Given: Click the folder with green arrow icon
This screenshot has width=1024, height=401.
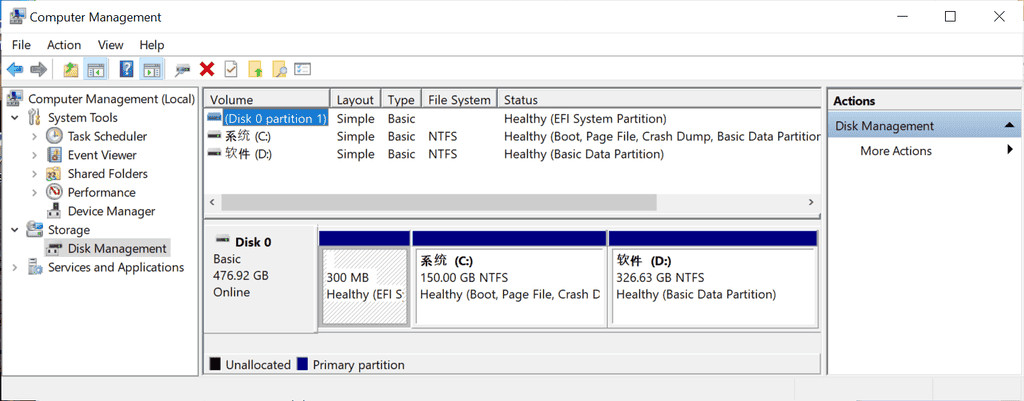Looking at the screenshot, I should [255, 69].
